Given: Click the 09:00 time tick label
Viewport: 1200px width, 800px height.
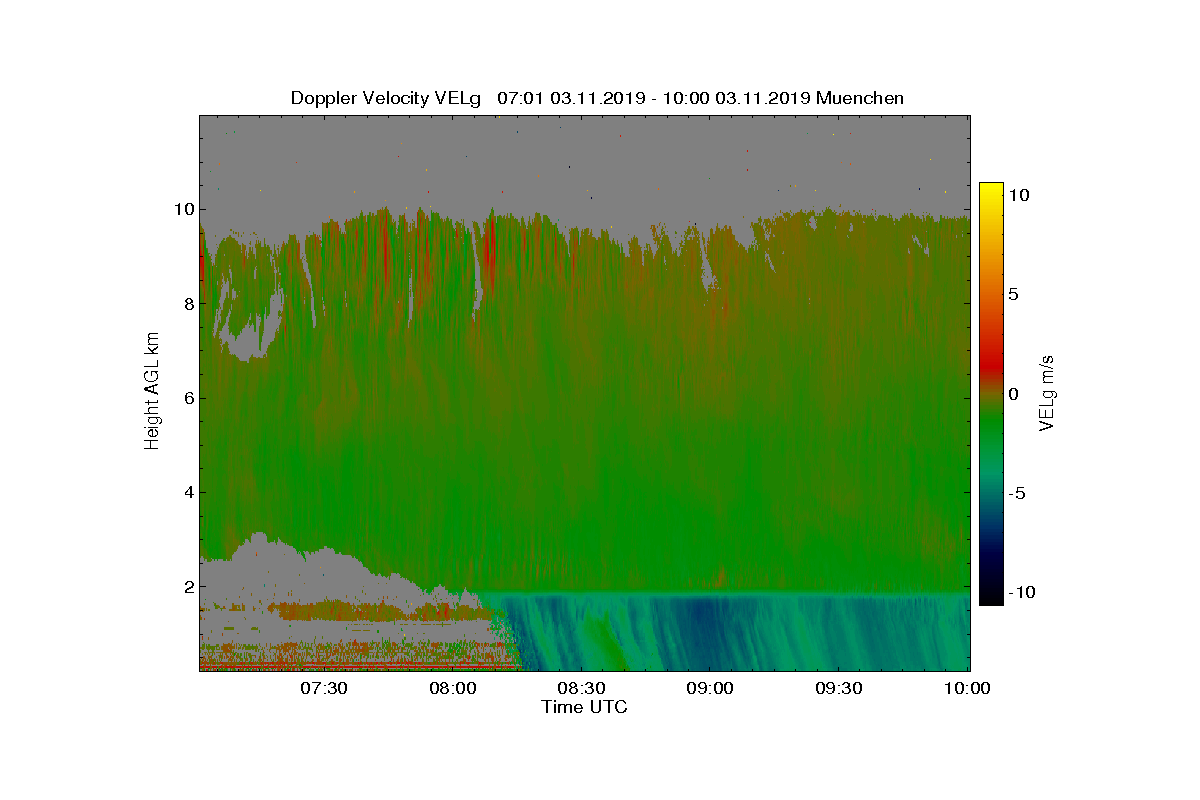Looking at the screenshot, I should pyautogui.click(x=710, y=689).
